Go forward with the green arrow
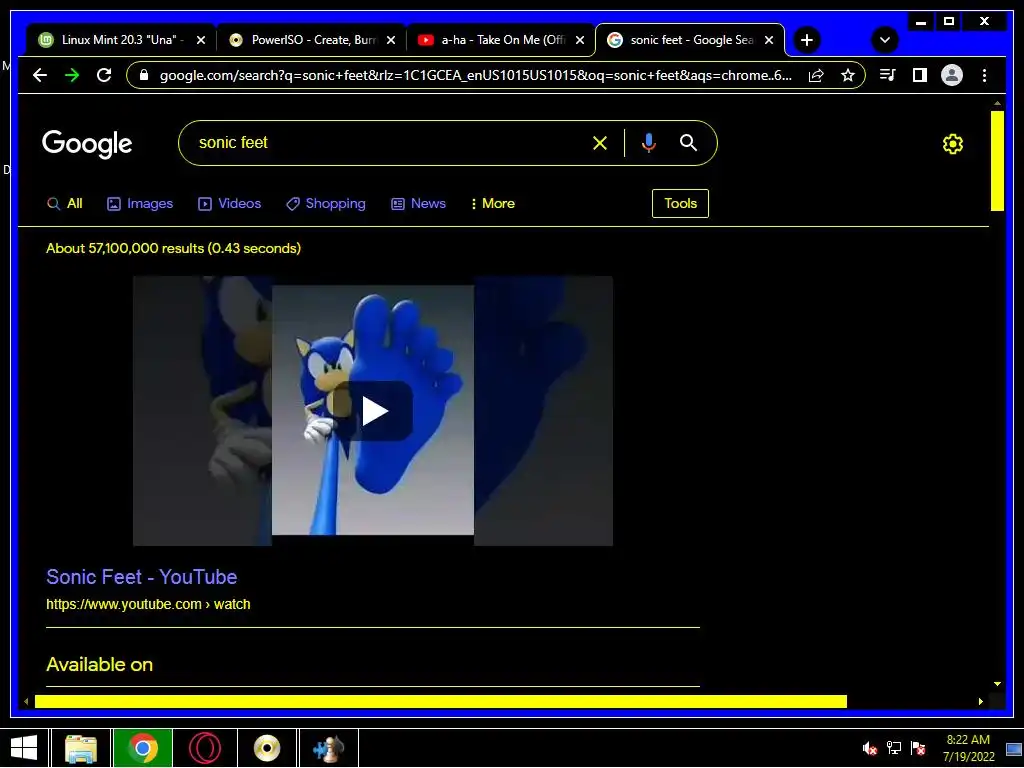The width and height of the screenshot is (1024, 768). pos(72,75)
